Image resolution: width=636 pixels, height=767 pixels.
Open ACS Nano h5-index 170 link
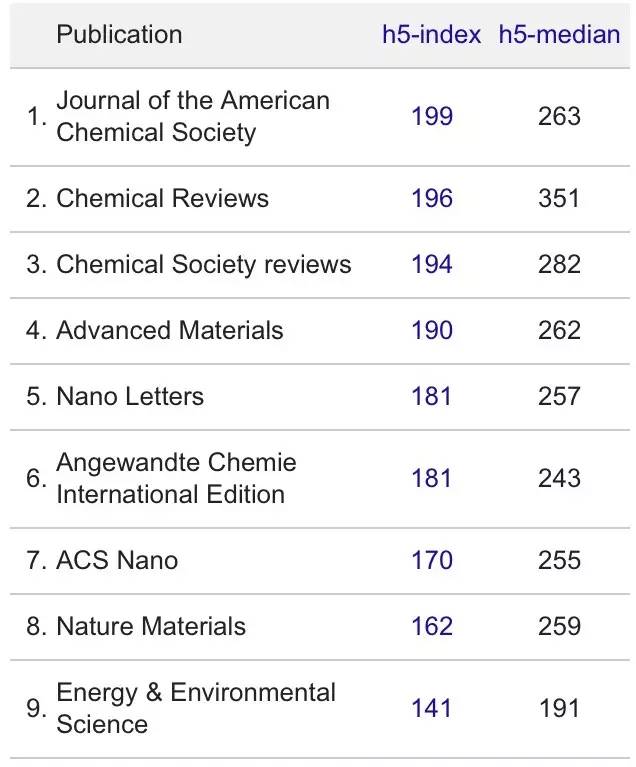431,561
